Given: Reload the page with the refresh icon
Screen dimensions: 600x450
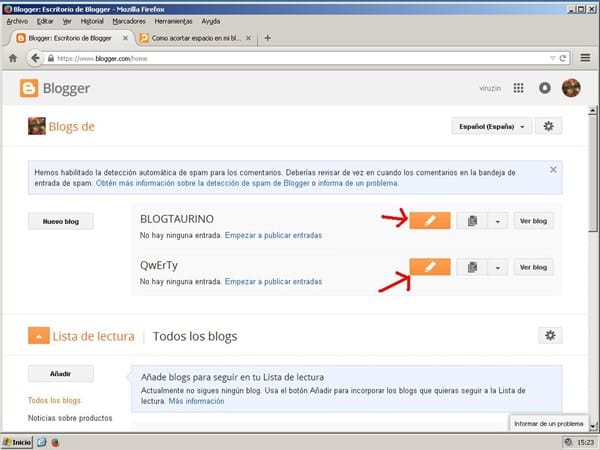Looking at the screenshot, I should (562, 58).
